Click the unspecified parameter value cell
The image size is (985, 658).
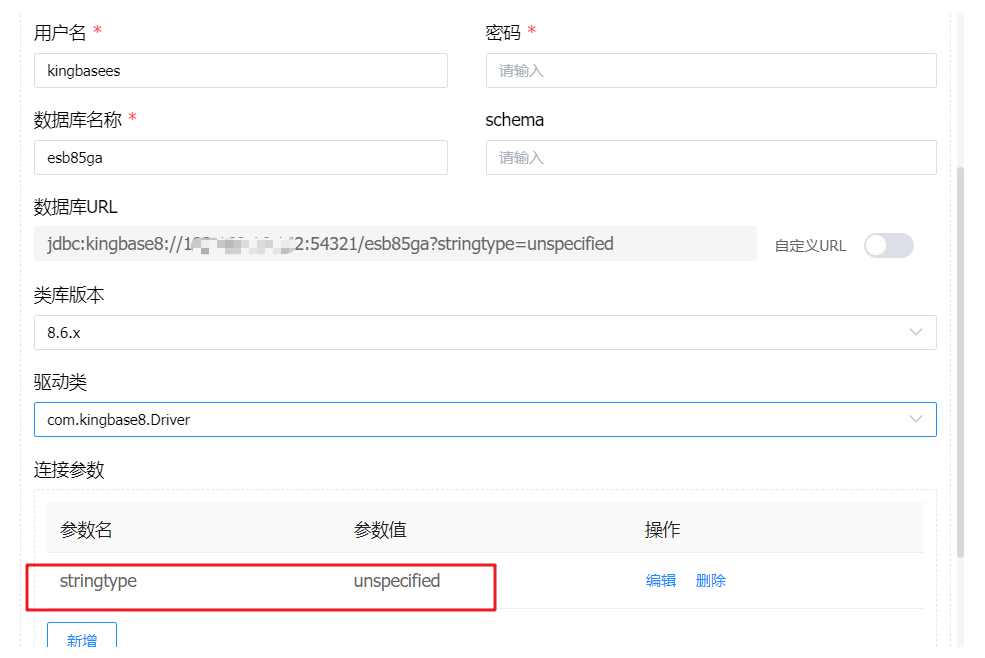(x=396, y=580)
